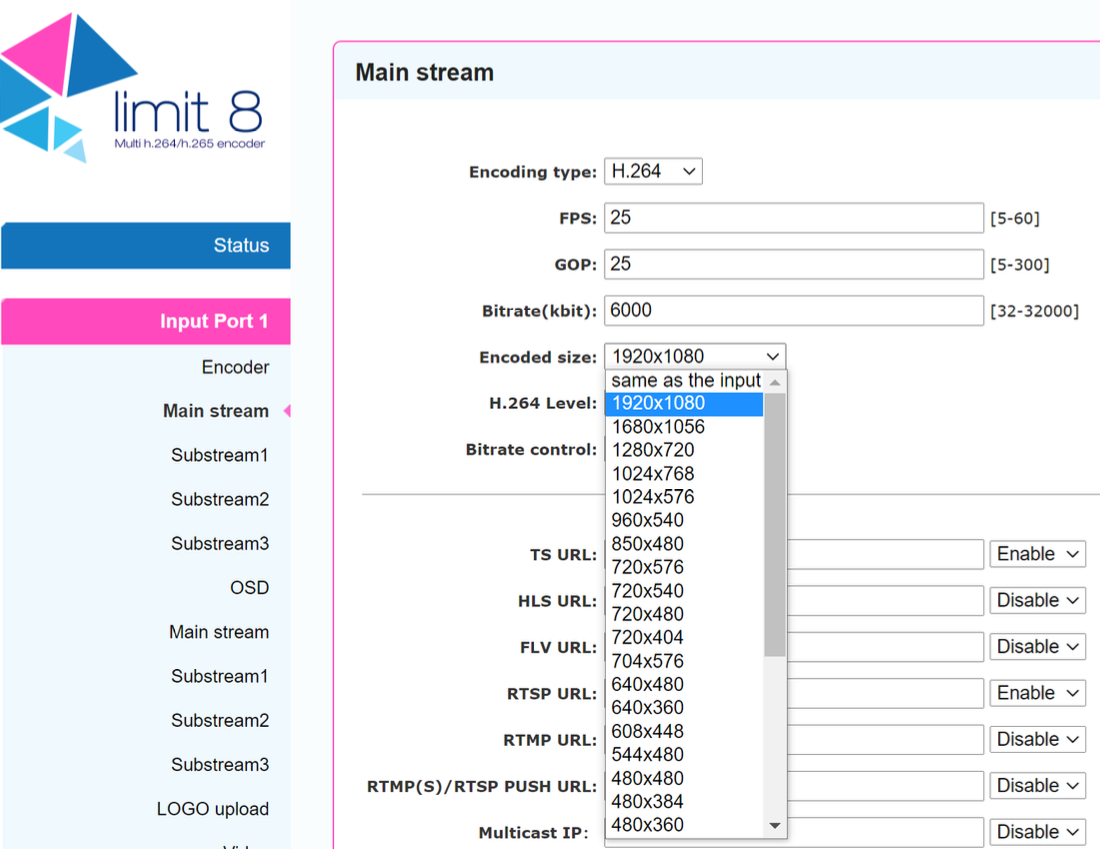Open the Status page in sidebar
This screenshot has width=1104, height=856.
146,246
